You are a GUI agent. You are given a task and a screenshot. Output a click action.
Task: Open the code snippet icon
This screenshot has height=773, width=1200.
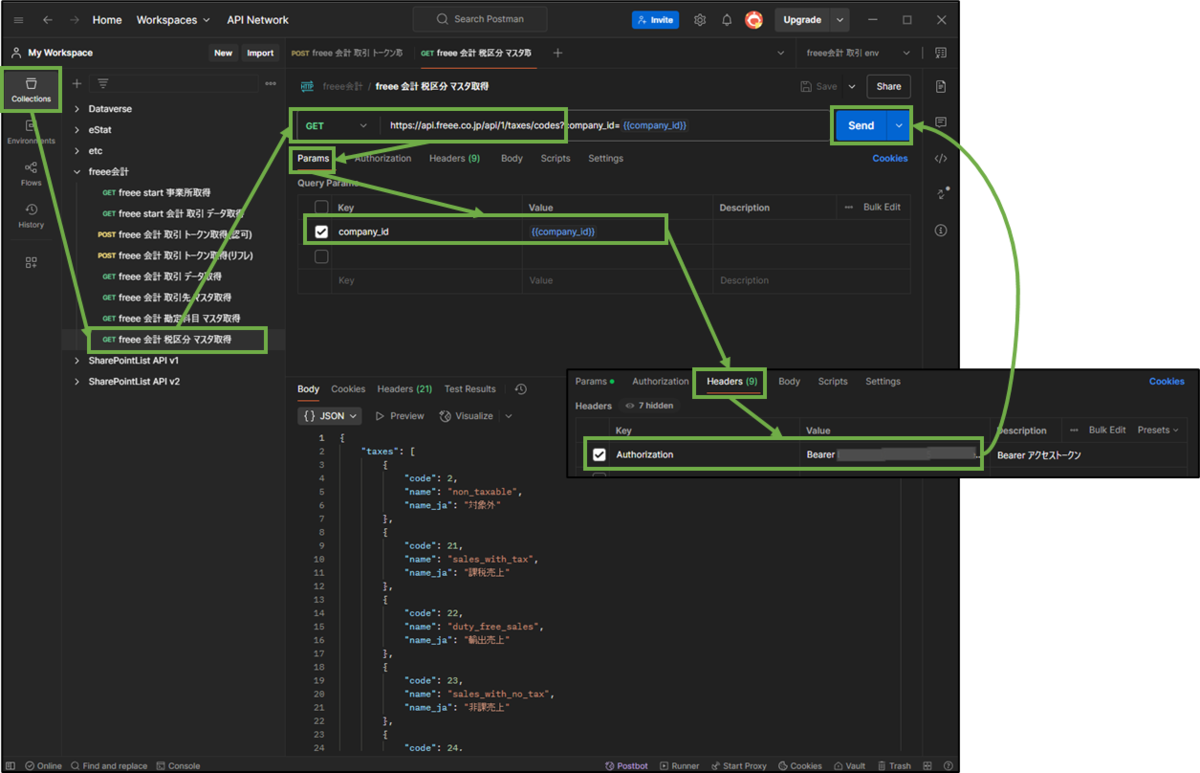pos(940,158)
